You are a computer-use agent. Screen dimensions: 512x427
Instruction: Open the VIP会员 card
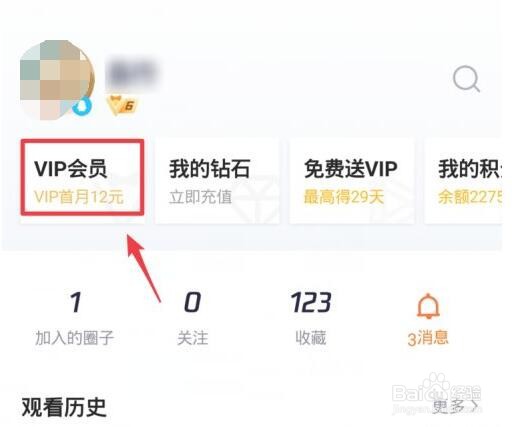click(82, 177)
